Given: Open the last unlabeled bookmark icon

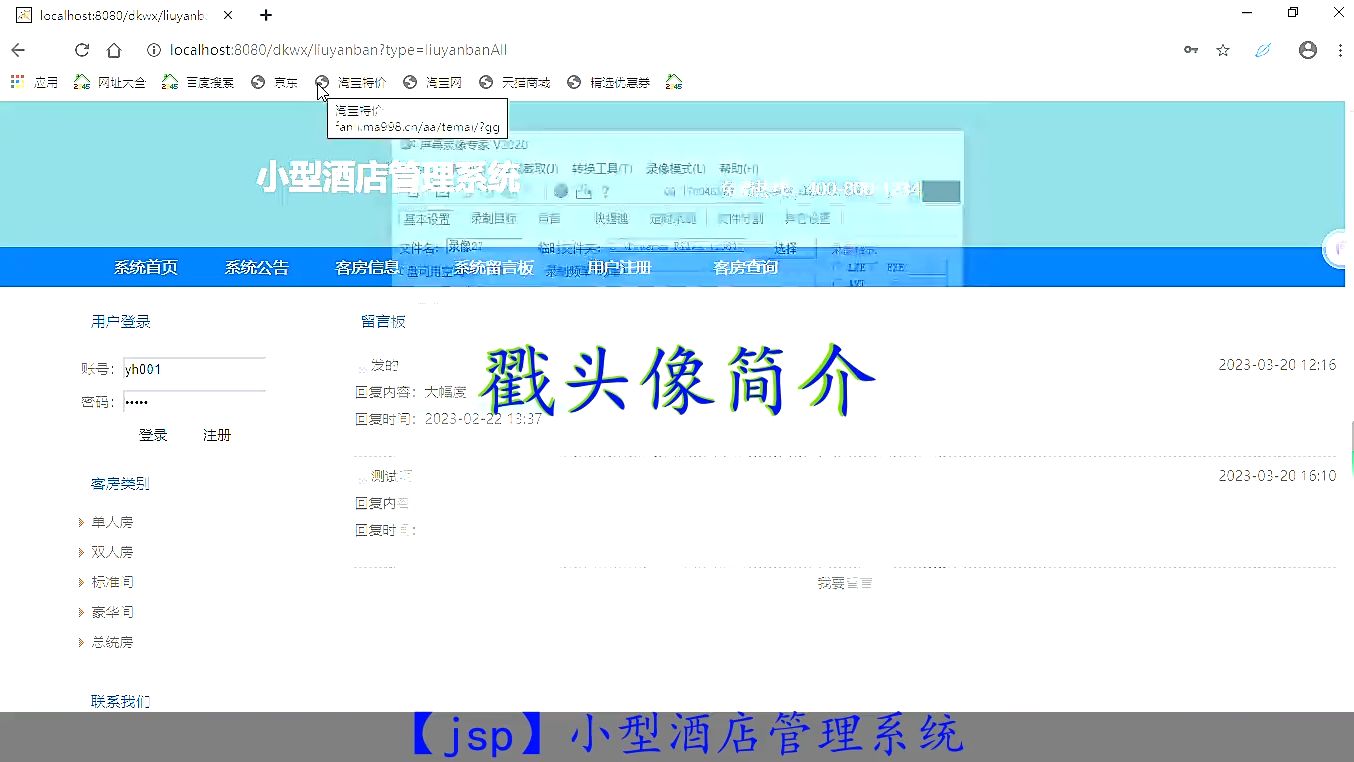Looking at the screenshot, I should point(674,82).
